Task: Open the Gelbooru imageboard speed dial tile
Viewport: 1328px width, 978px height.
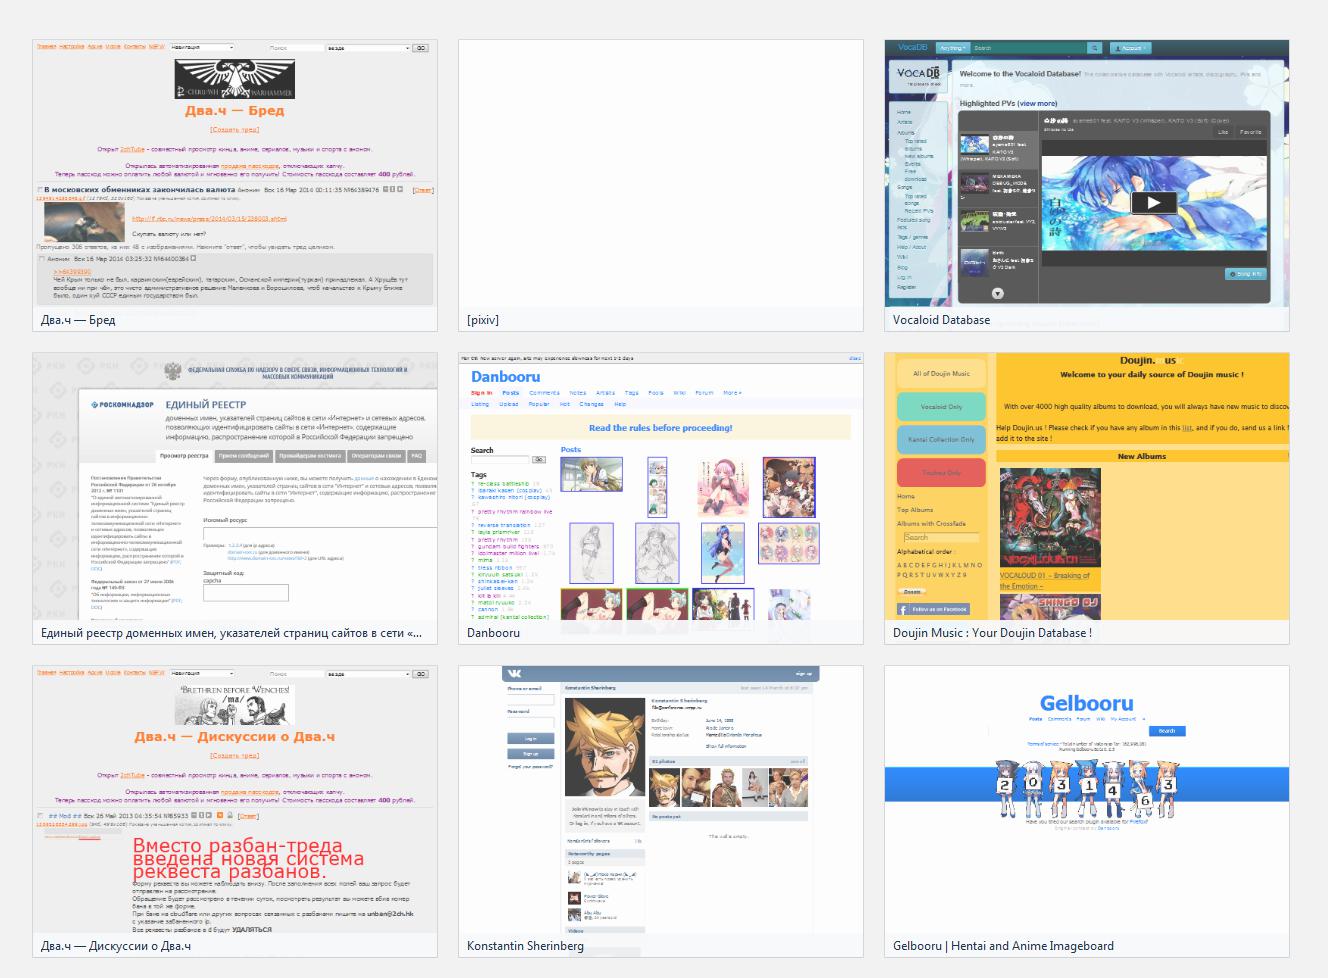Action: pyautogui.click(x=1087, y=811)
